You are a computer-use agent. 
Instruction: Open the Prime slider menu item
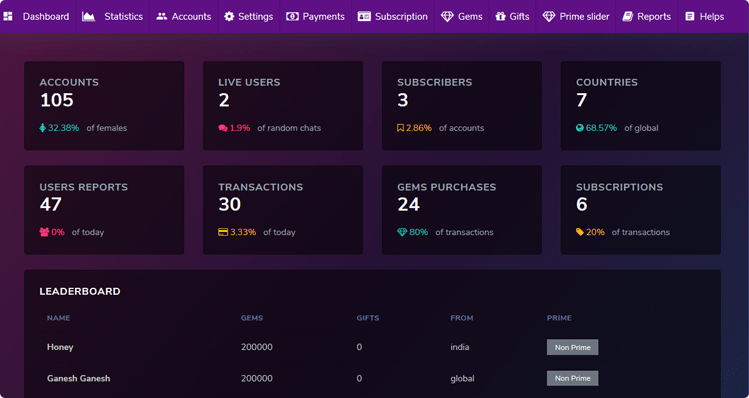(x=585, y=17)
